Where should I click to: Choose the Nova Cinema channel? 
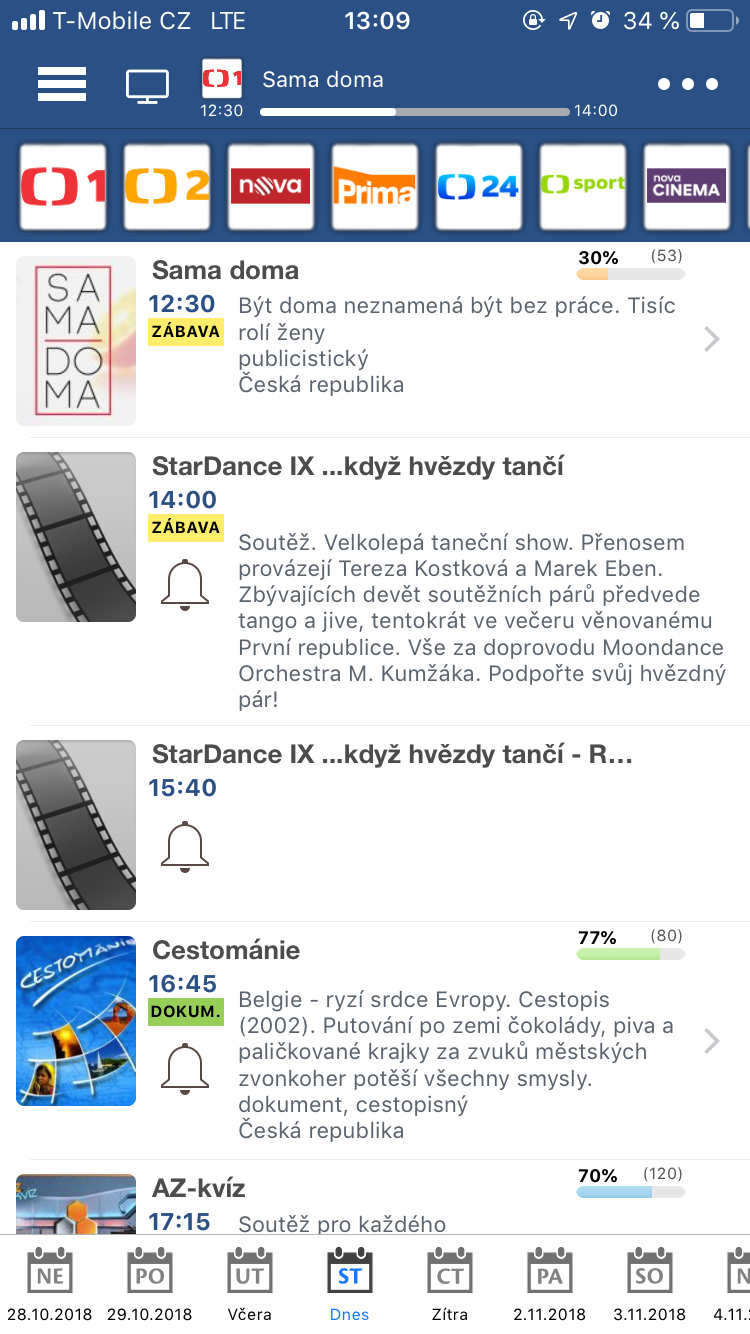pyautogui.click(x=687, y=187)
